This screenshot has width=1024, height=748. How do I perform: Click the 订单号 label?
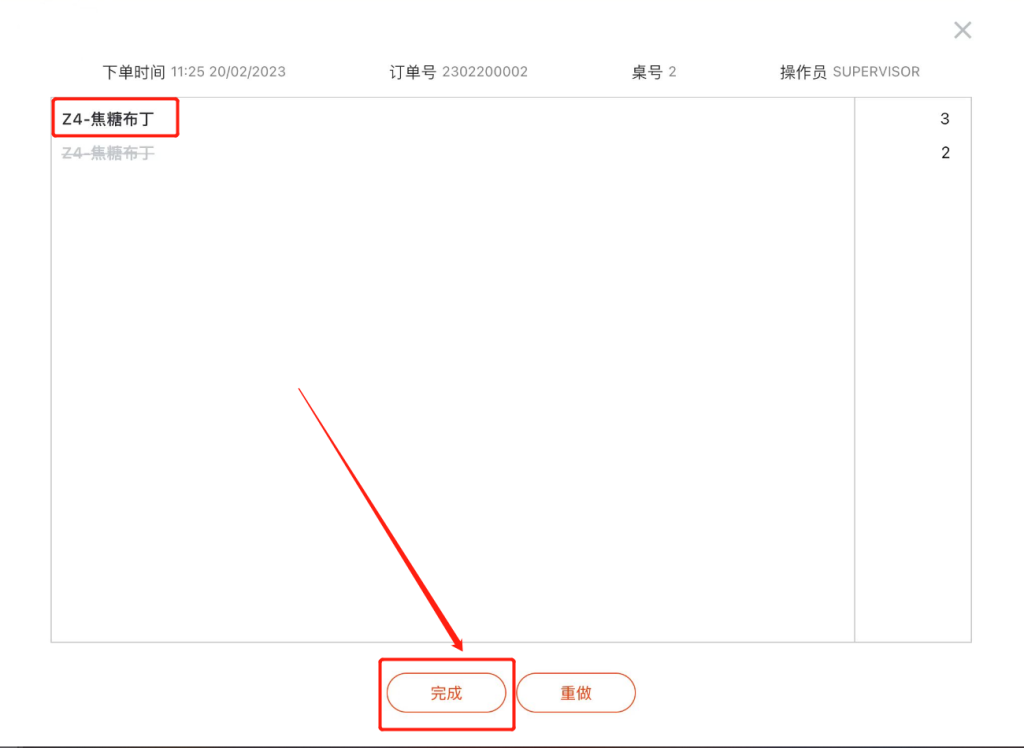coord(413,72)
